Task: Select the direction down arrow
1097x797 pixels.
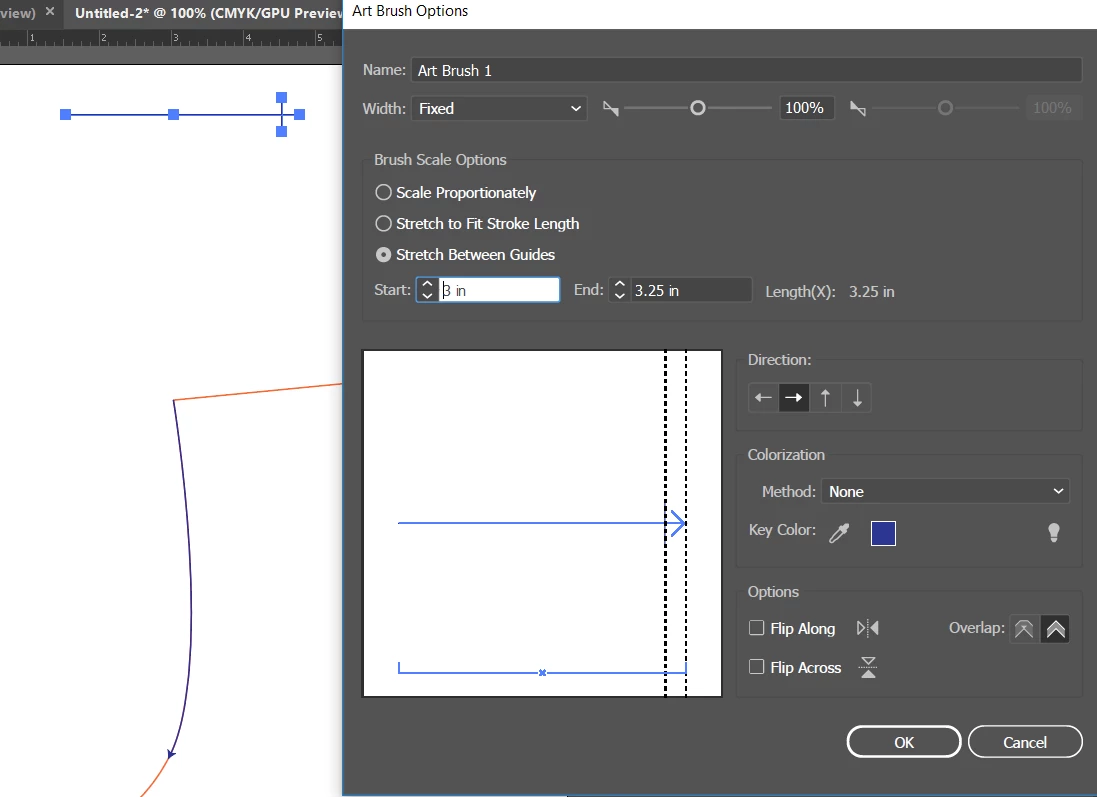Action: pos(857,398)
